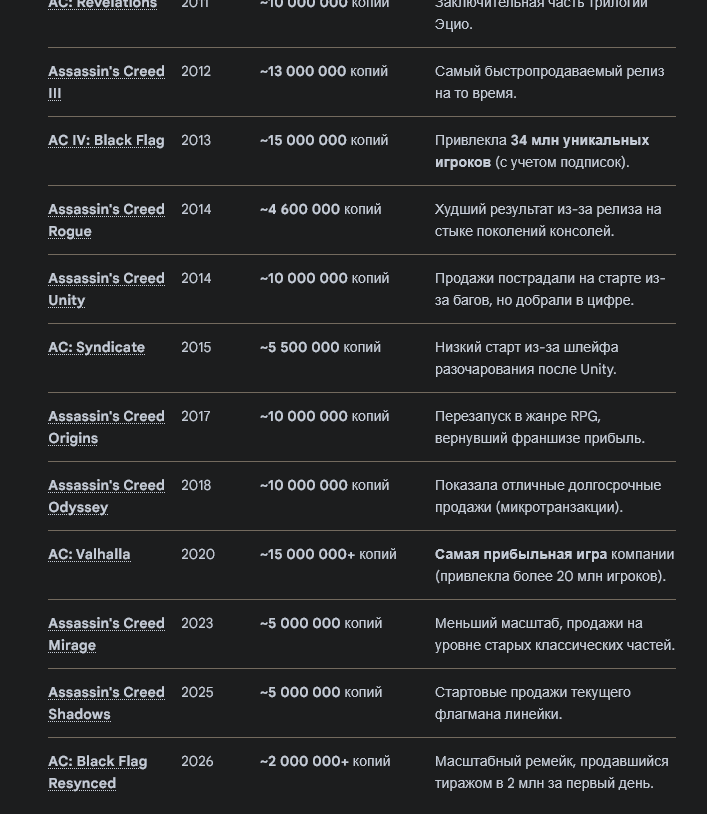
Task: Visit the Assassin's Creed Mirage link
Action: [106, 634]
